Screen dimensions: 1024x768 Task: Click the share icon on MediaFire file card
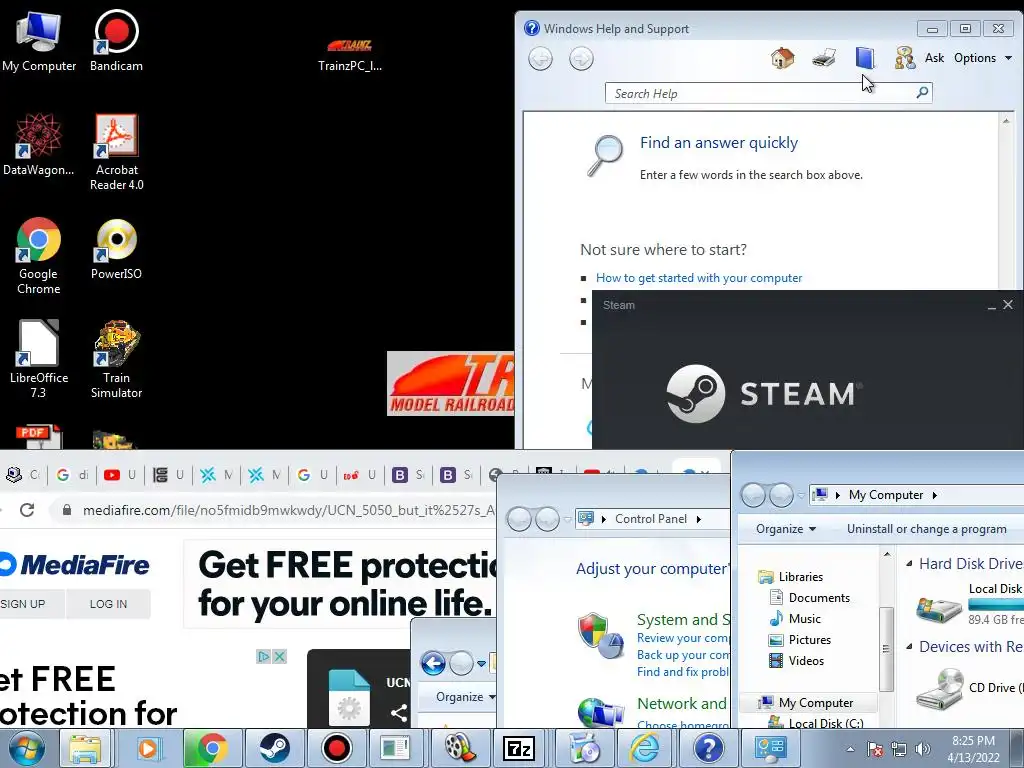398,712
